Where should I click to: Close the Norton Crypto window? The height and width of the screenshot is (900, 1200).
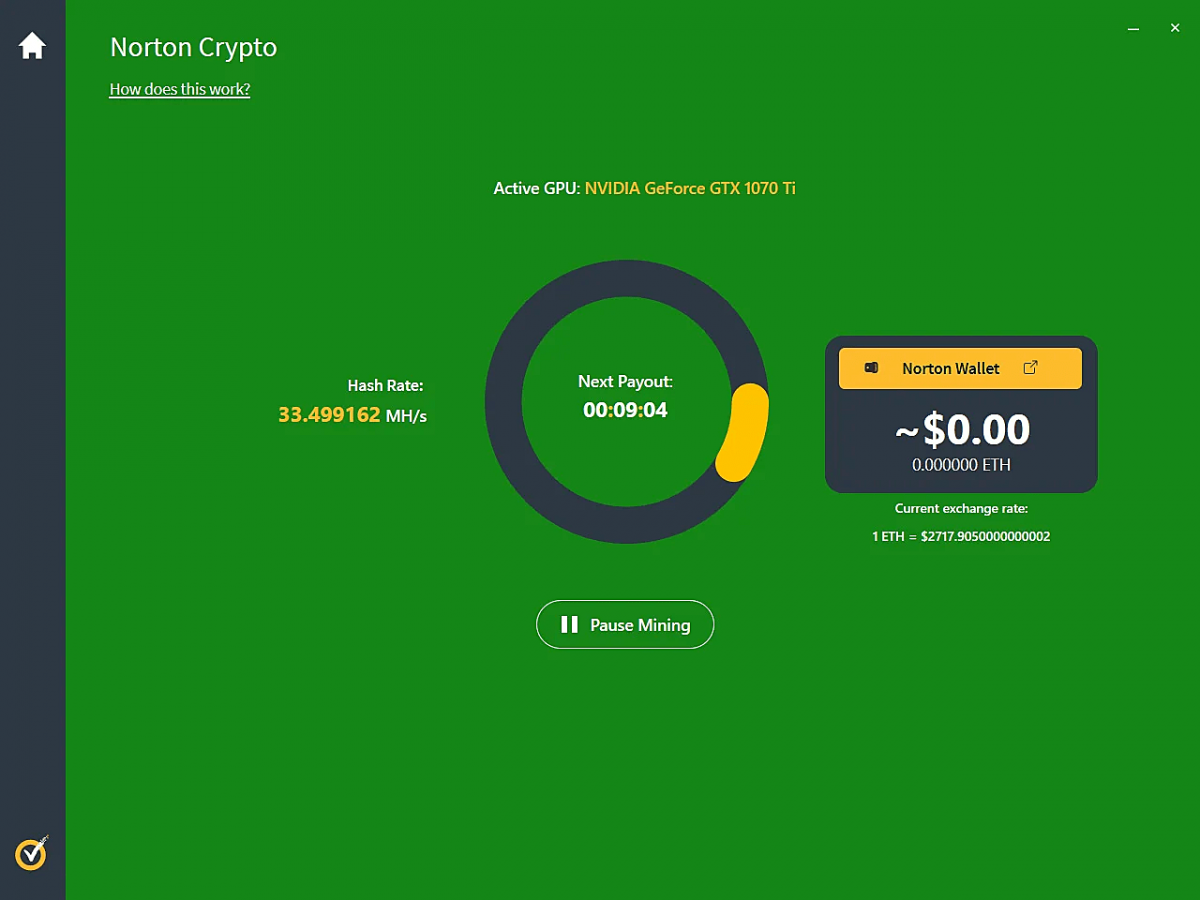pyautogui.click(x=1175, y=29)
